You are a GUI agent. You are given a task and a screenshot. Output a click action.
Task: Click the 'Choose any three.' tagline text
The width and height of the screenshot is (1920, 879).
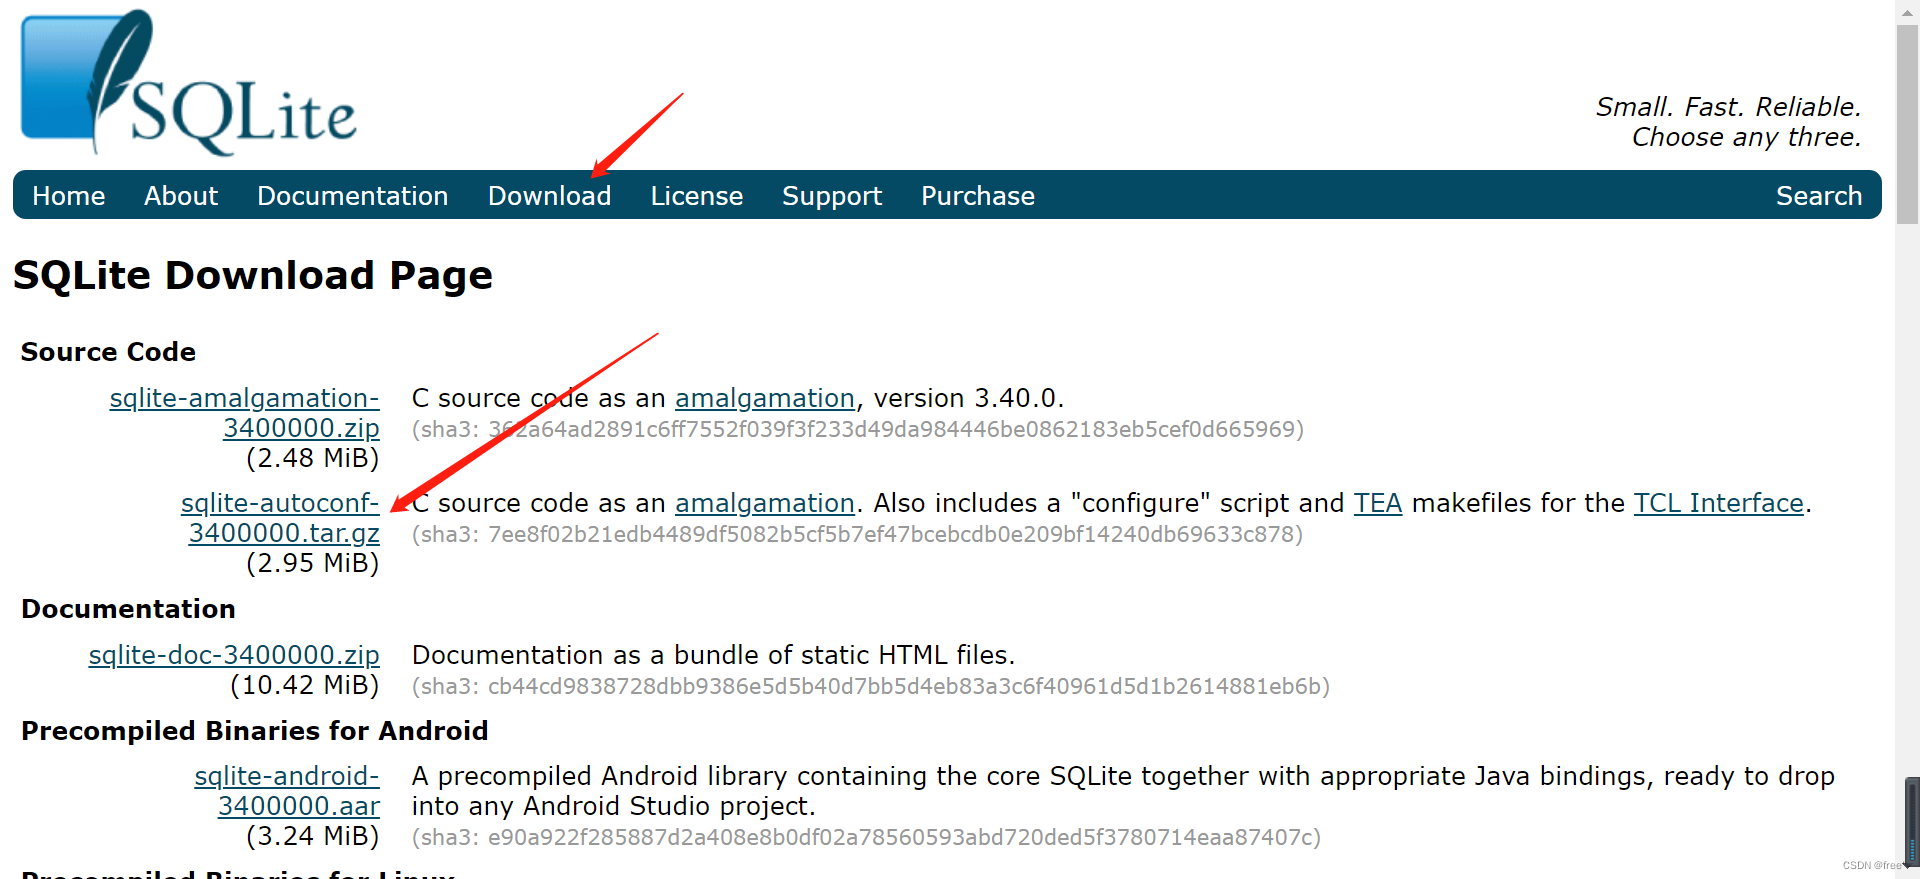click(1746, 137)
